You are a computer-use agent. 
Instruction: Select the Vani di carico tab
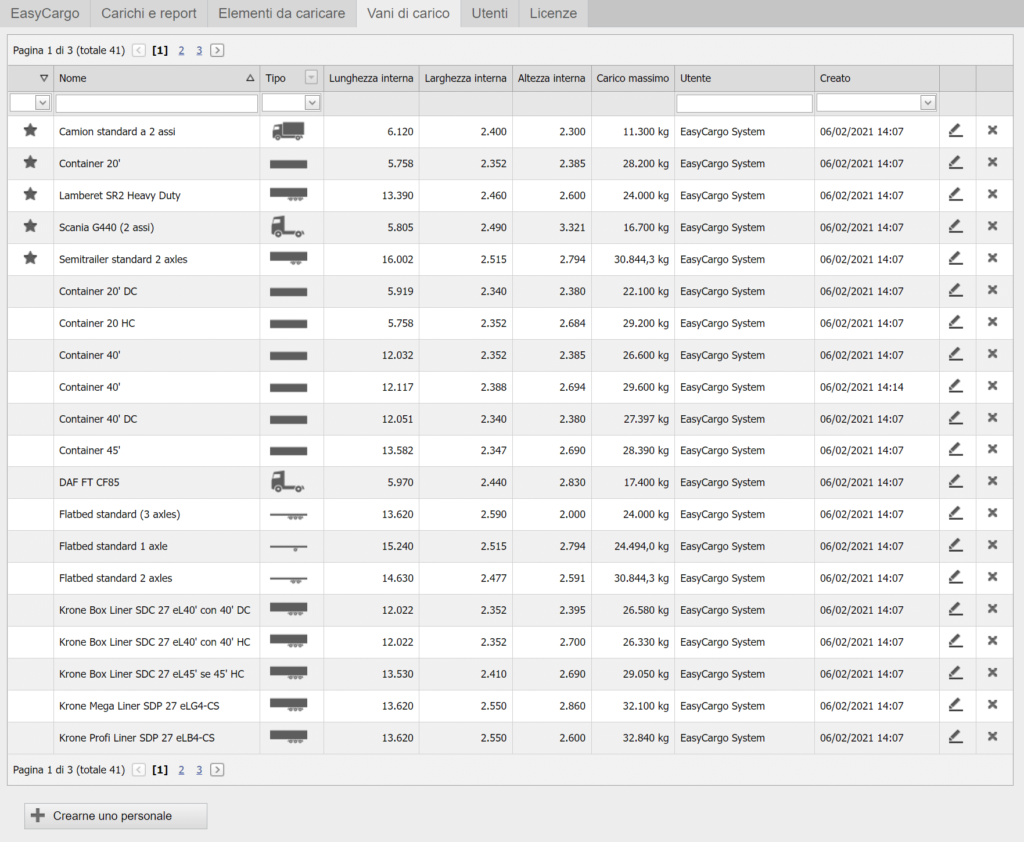pos(408,13)
